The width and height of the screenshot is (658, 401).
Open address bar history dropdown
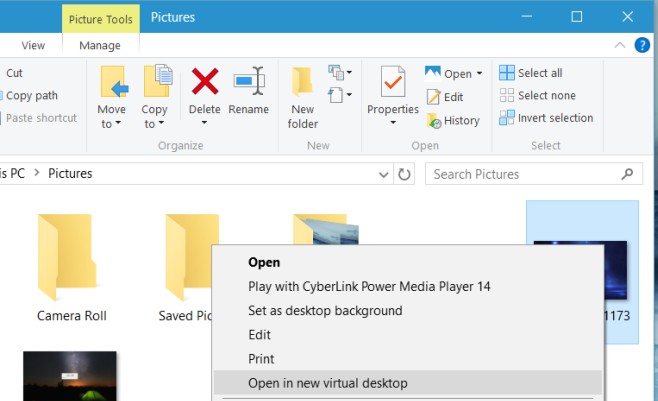coord(383,174)
